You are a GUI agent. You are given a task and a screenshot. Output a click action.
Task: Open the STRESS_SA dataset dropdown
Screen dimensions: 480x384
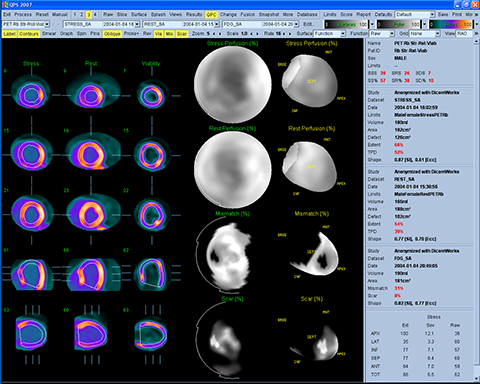click(101, 24)
